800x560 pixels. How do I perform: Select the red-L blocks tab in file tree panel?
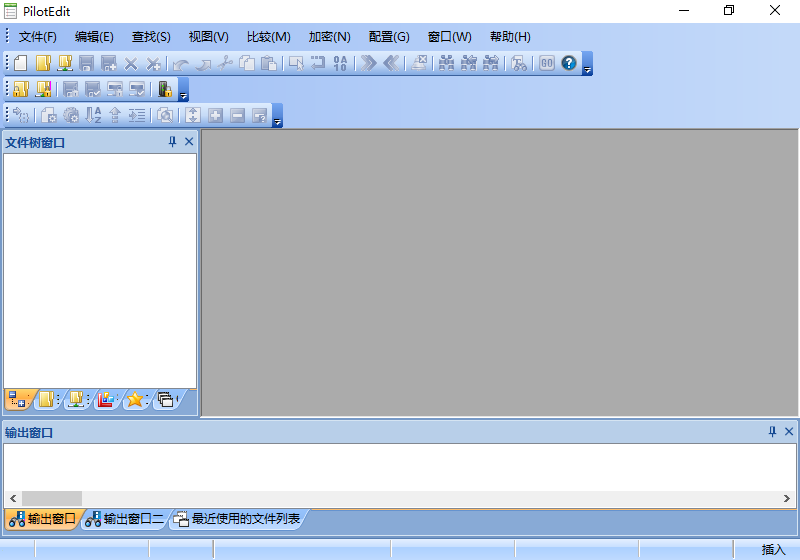click(x=106, y=400)
